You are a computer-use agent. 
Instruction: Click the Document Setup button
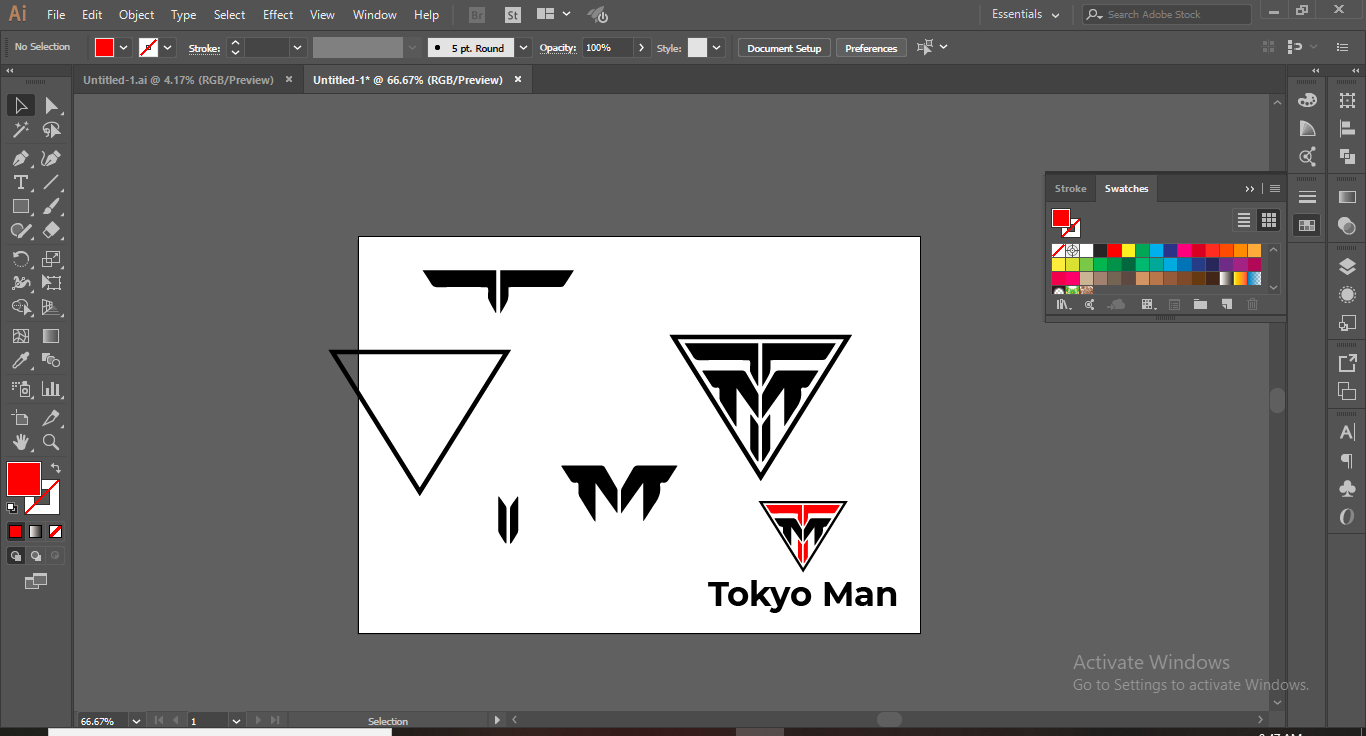[784, 48]
